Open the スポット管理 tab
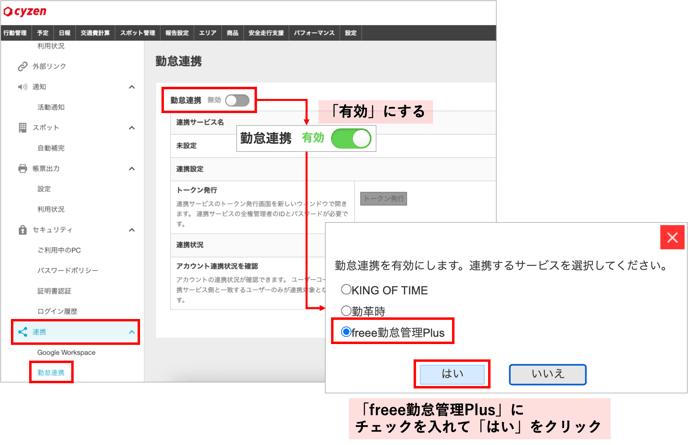688x445 pixels. point(137,33)
